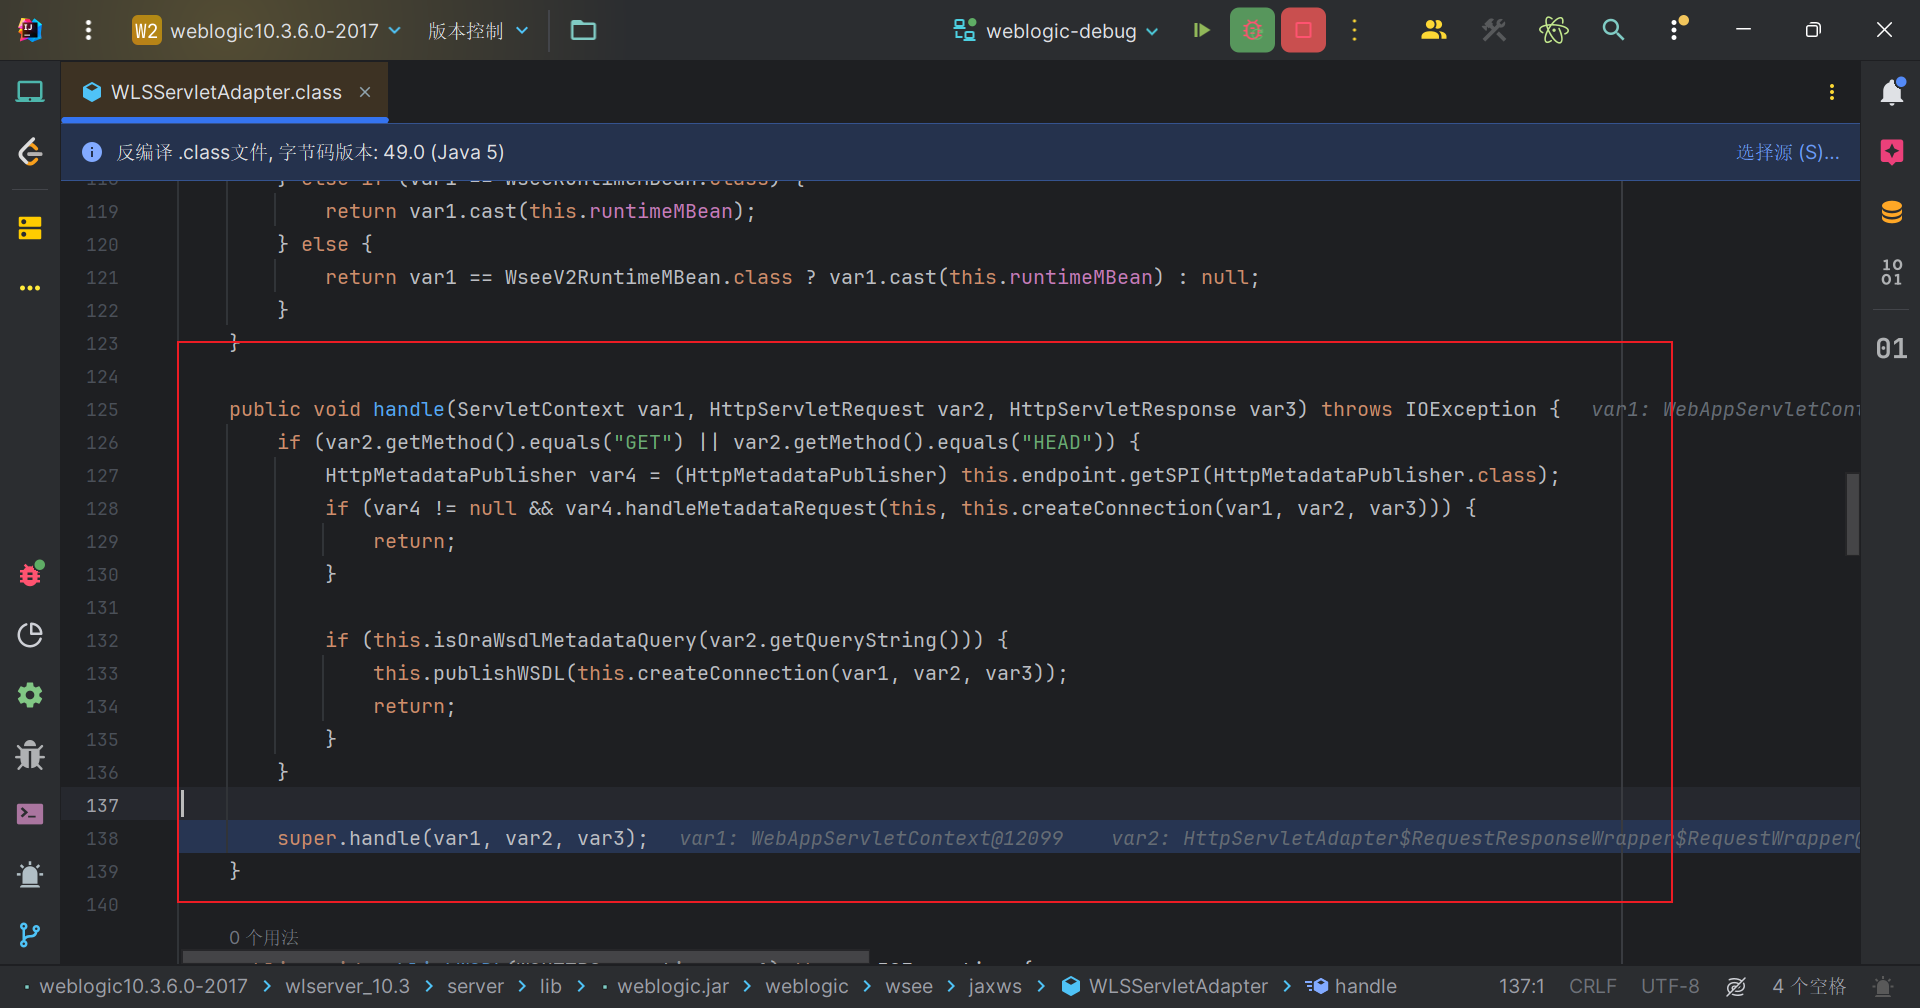Image resolution: width=1920 pixels, height=1008 pixels.
Task: Open the weblogic10.3.6.0-2017 project dropdown
Action: pyautogui.click(x=267, y=31)
